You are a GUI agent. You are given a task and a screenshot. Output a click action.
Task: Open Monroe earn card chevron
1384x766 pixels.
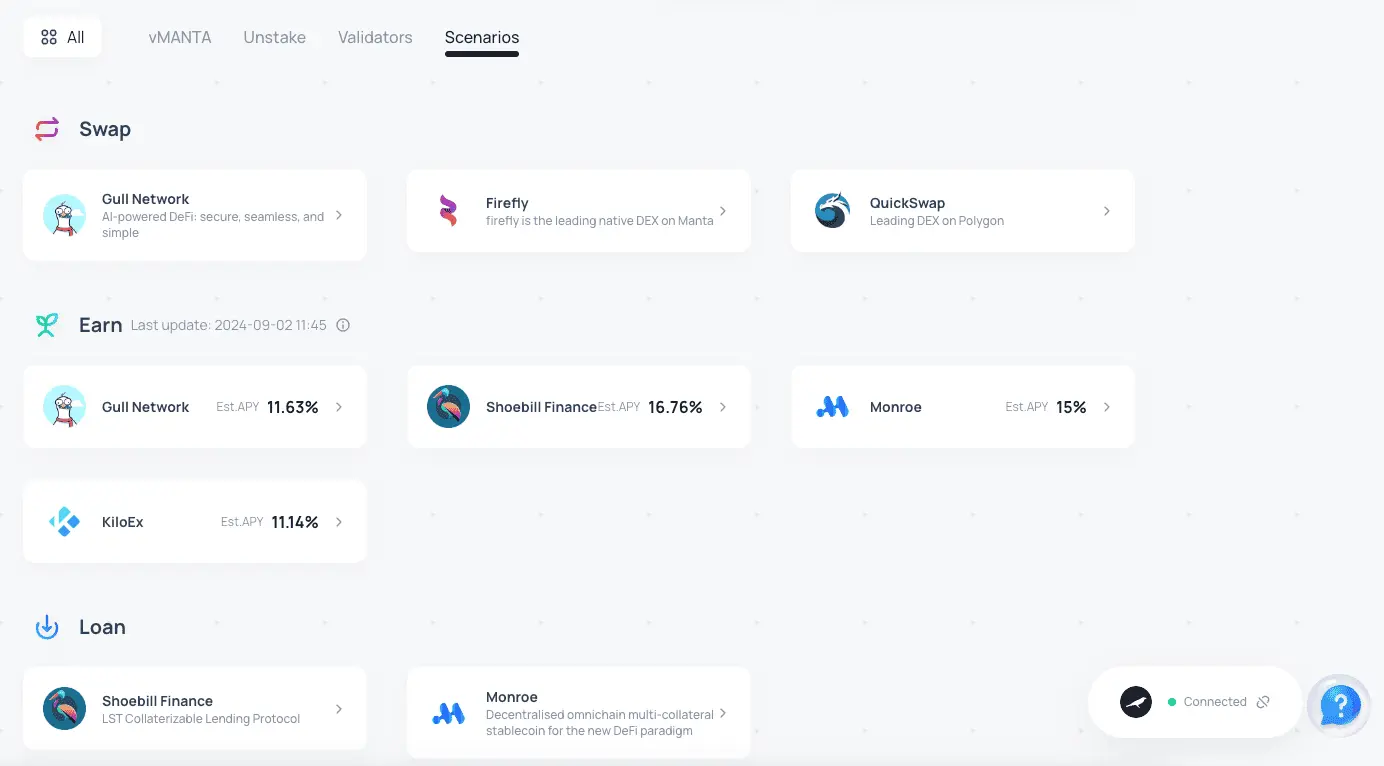[x=1107, y=407]
